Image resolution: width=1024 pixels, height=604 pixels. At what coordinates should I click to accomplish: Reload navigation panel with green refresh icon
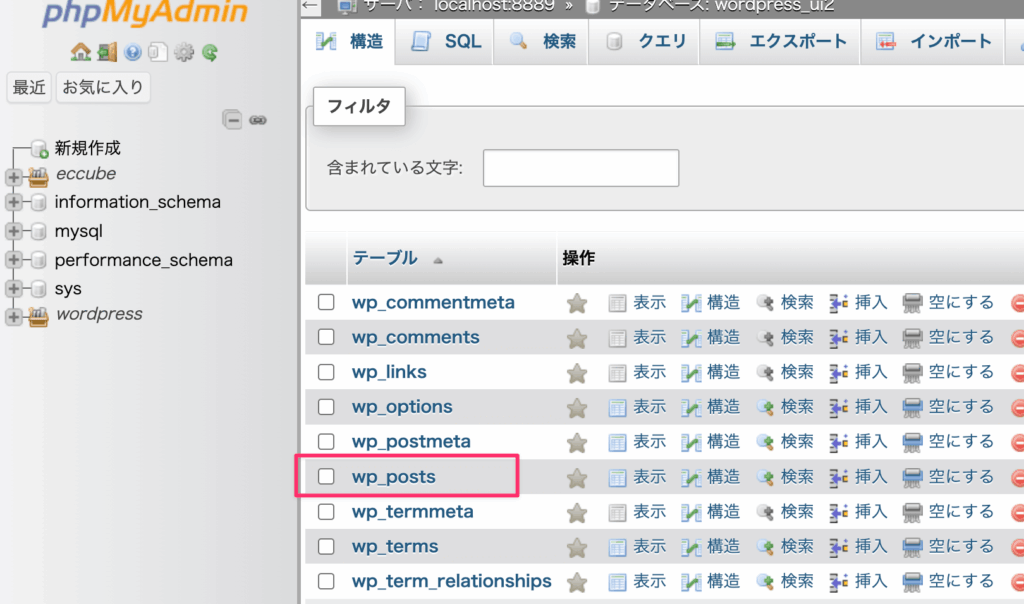210,52
